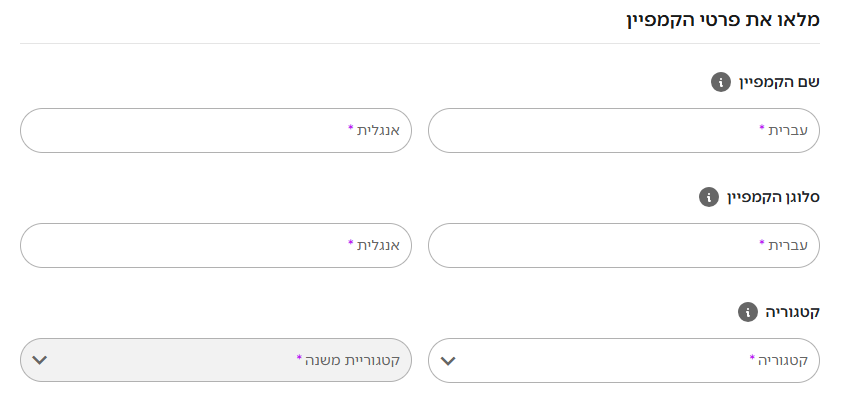Click the heading מלאו את פרטי הקמפיין
The width and height of the screenshot is (841, 396).
coord(723,20)
